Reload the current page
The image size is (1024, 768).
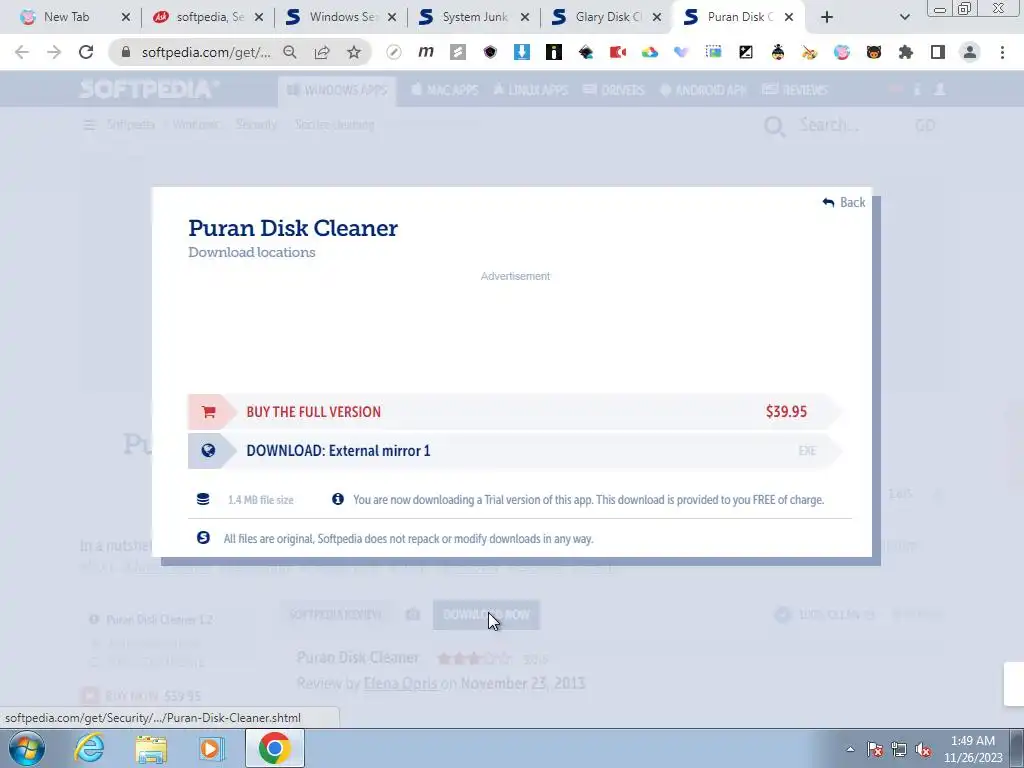pos(86,52)
